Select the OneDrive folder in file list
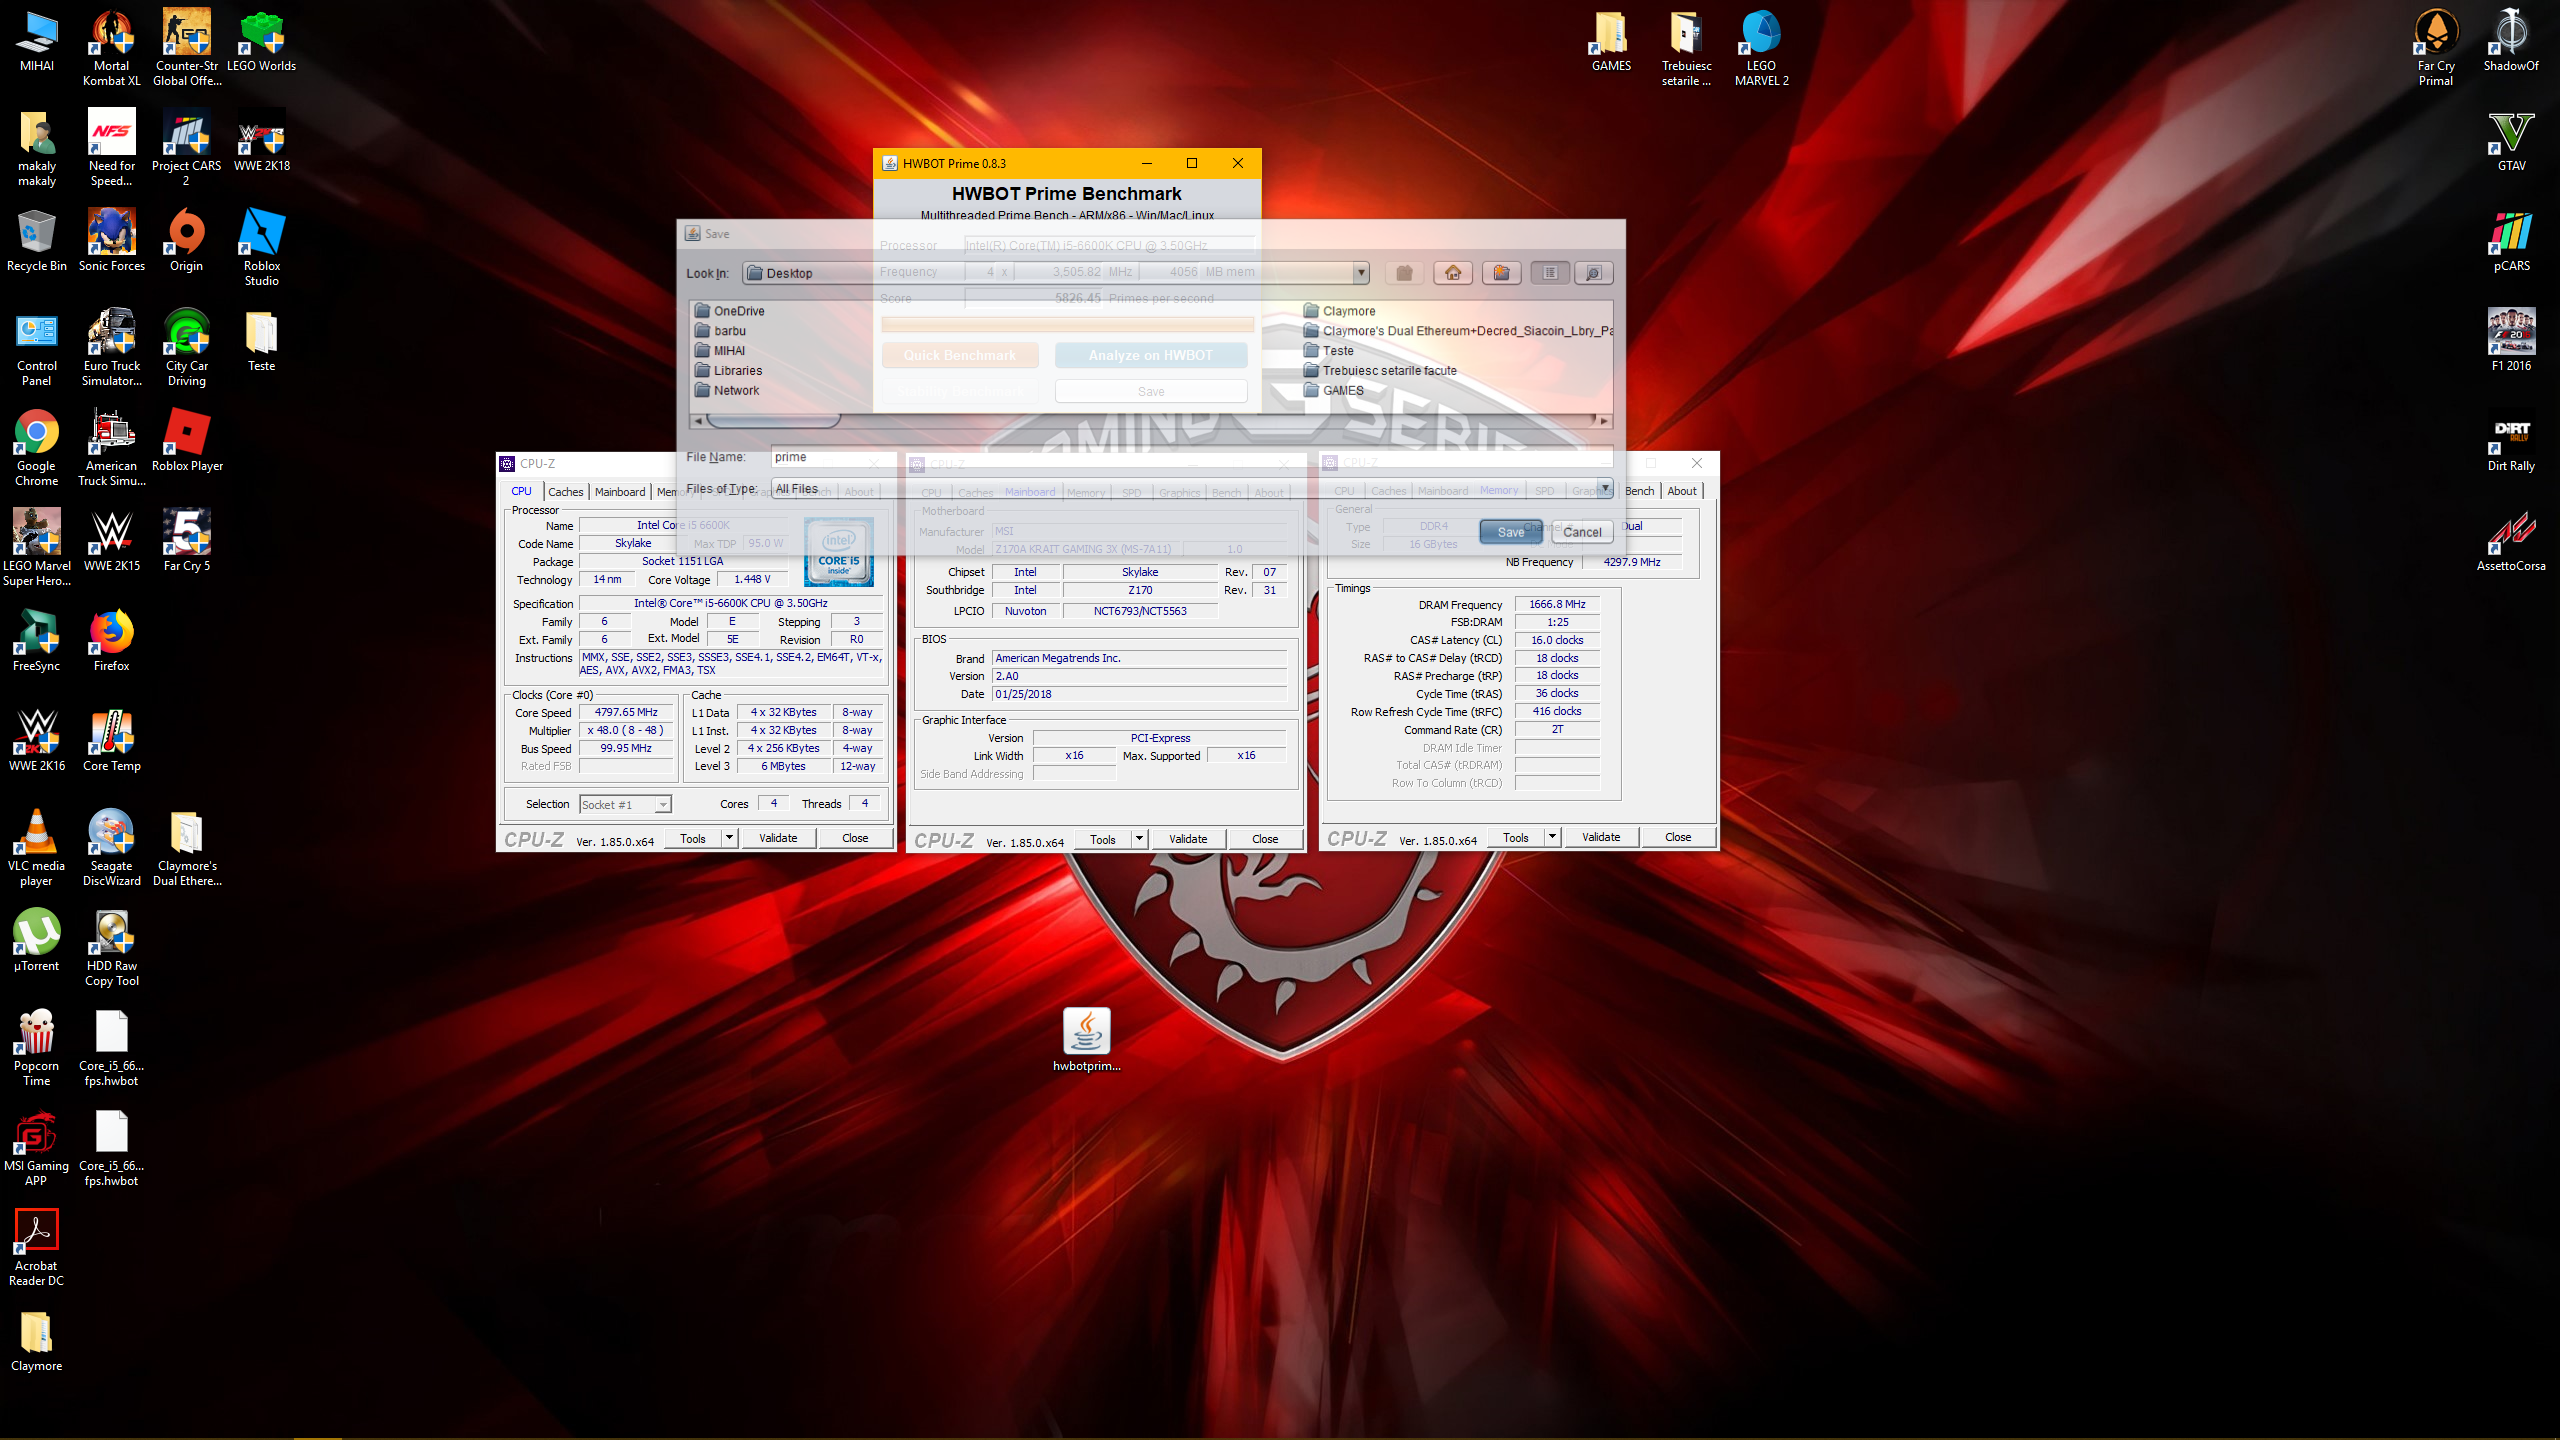 pos(729,311)
